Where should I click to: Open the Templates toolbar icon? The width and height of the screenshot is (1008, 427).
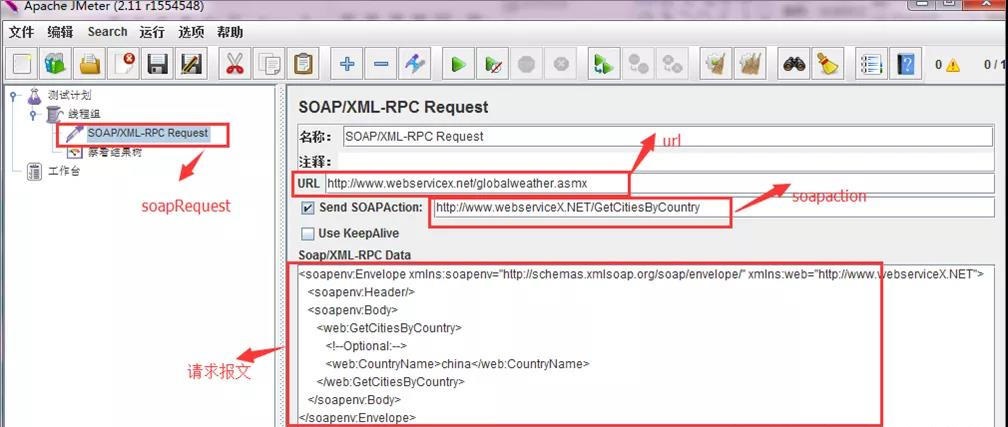coord(55,64)
